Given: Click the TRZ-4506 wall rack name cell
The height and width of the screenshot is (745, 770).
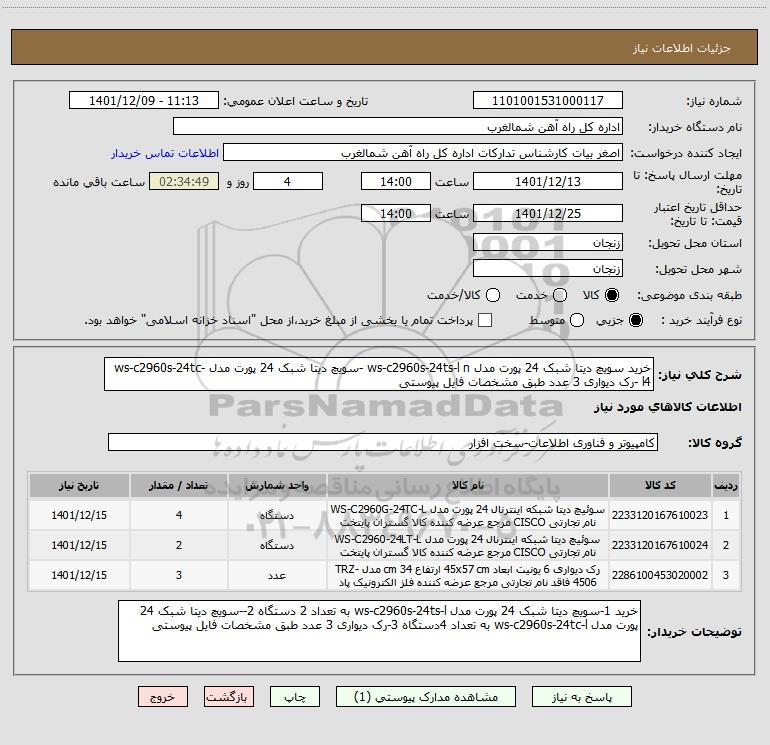Looking at the screenshot, I should click(468, 575).
